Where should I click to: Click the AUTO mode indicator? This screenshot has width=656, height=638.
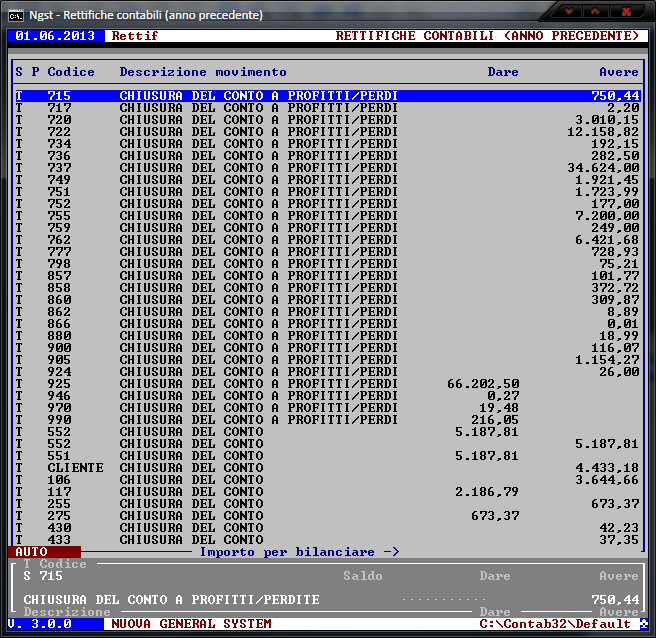(x=31, y=552)
